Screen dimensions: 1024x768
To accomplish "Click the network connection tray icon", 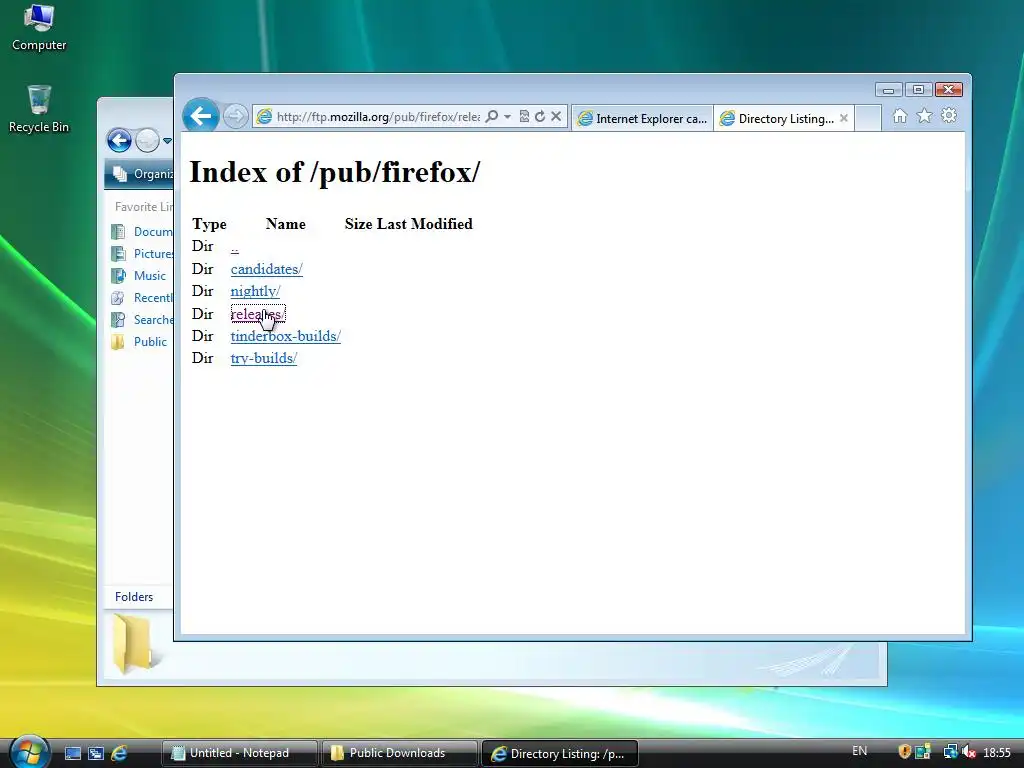I will [950, 752].
